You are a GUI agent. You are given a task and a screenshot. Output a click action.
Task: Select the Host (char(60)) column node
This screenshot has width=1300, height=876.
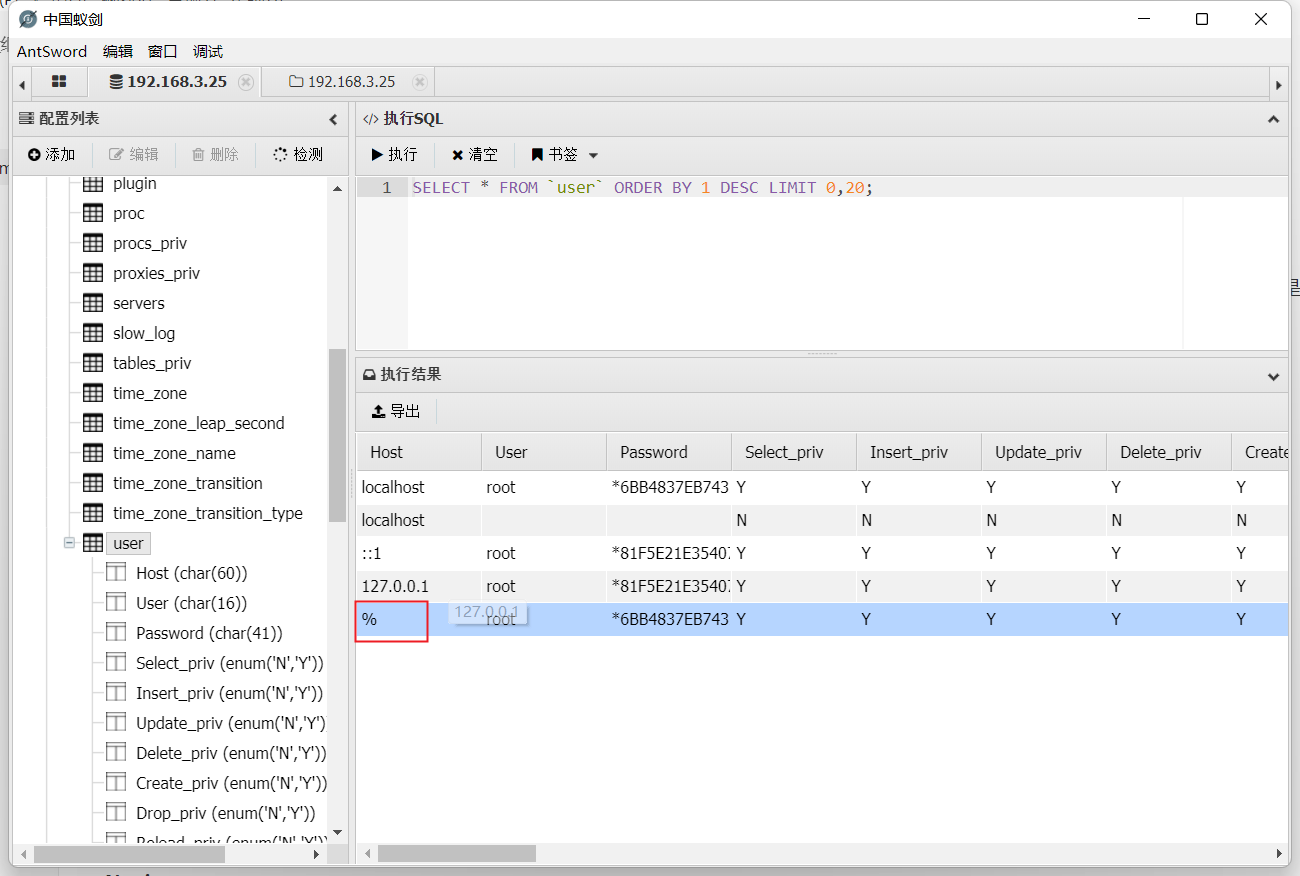coord(191,573)
